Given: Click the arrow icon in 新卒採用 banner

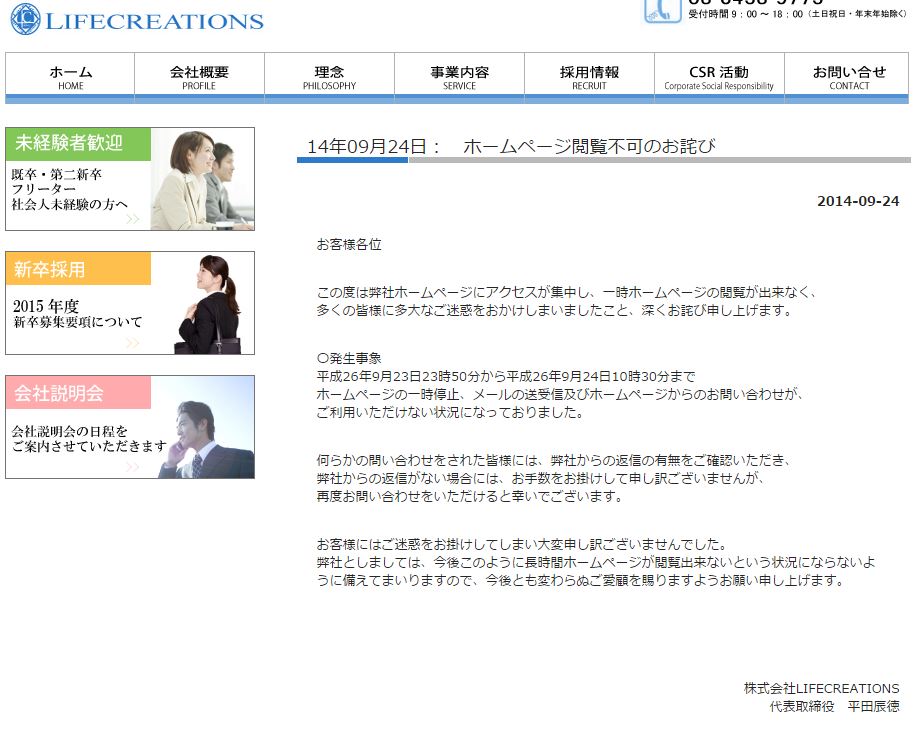Looking at the screenshot, I should (x=133, y=343).
